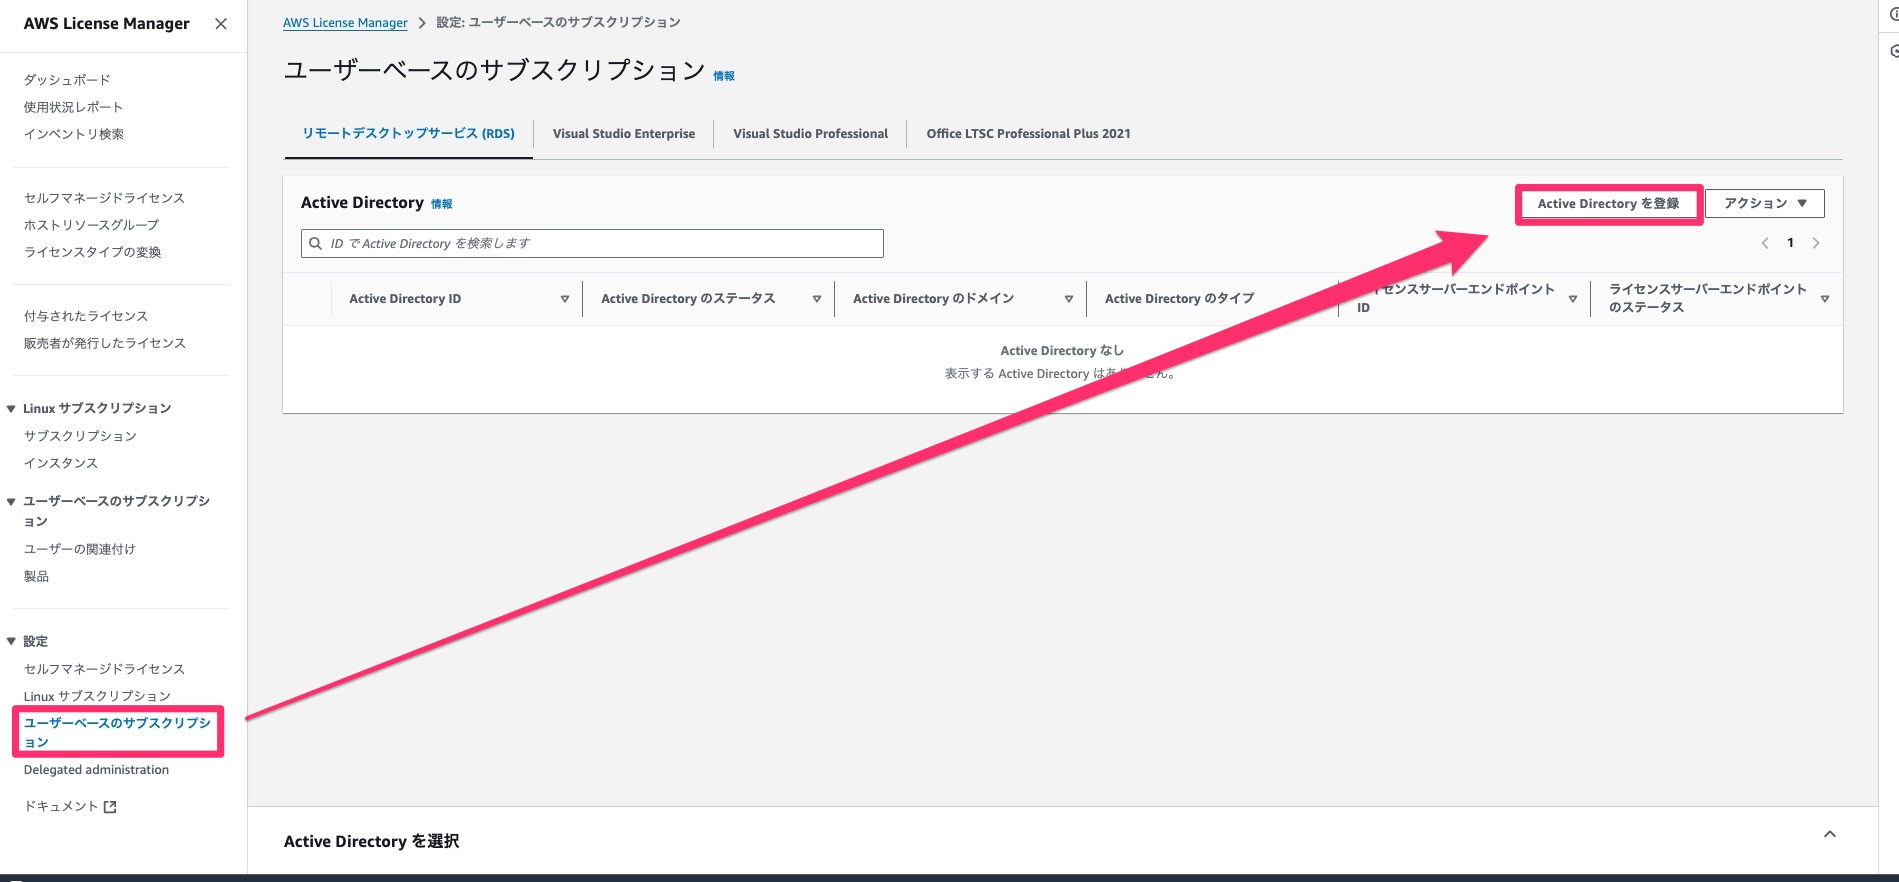The width and height of the screenshot is (1899, 882).
Task: Close the AWS License Manager sidebar
Action: 221,24
